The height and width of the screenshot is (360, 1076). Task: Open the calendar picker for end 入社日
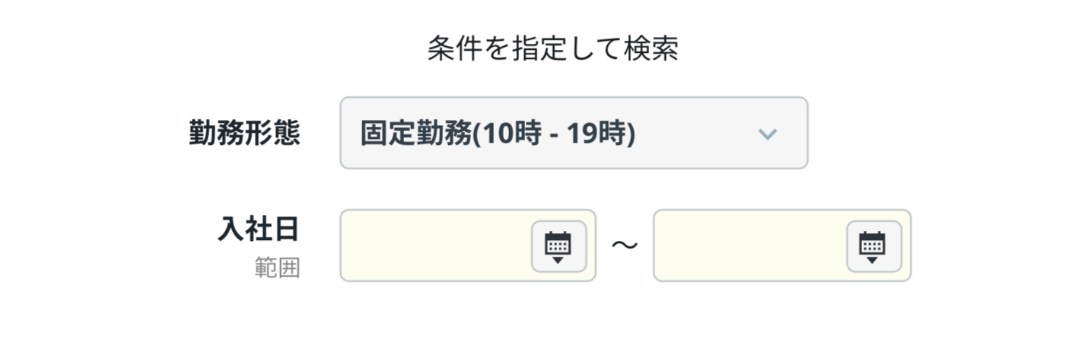click(x=874, y=246)
